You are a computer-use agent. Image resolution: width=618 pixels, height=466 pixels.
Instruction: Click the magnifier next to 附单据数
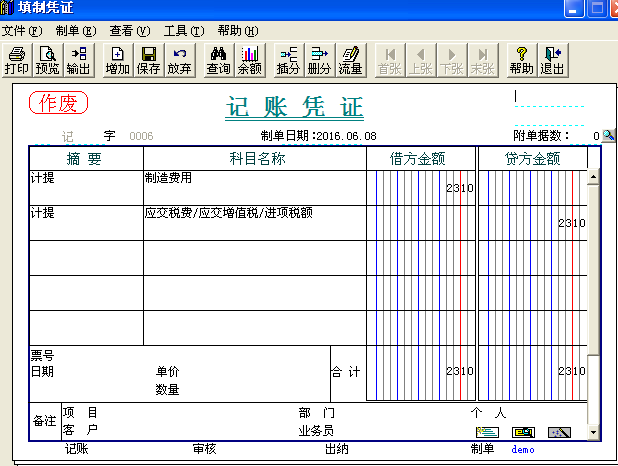click(608, 136)
